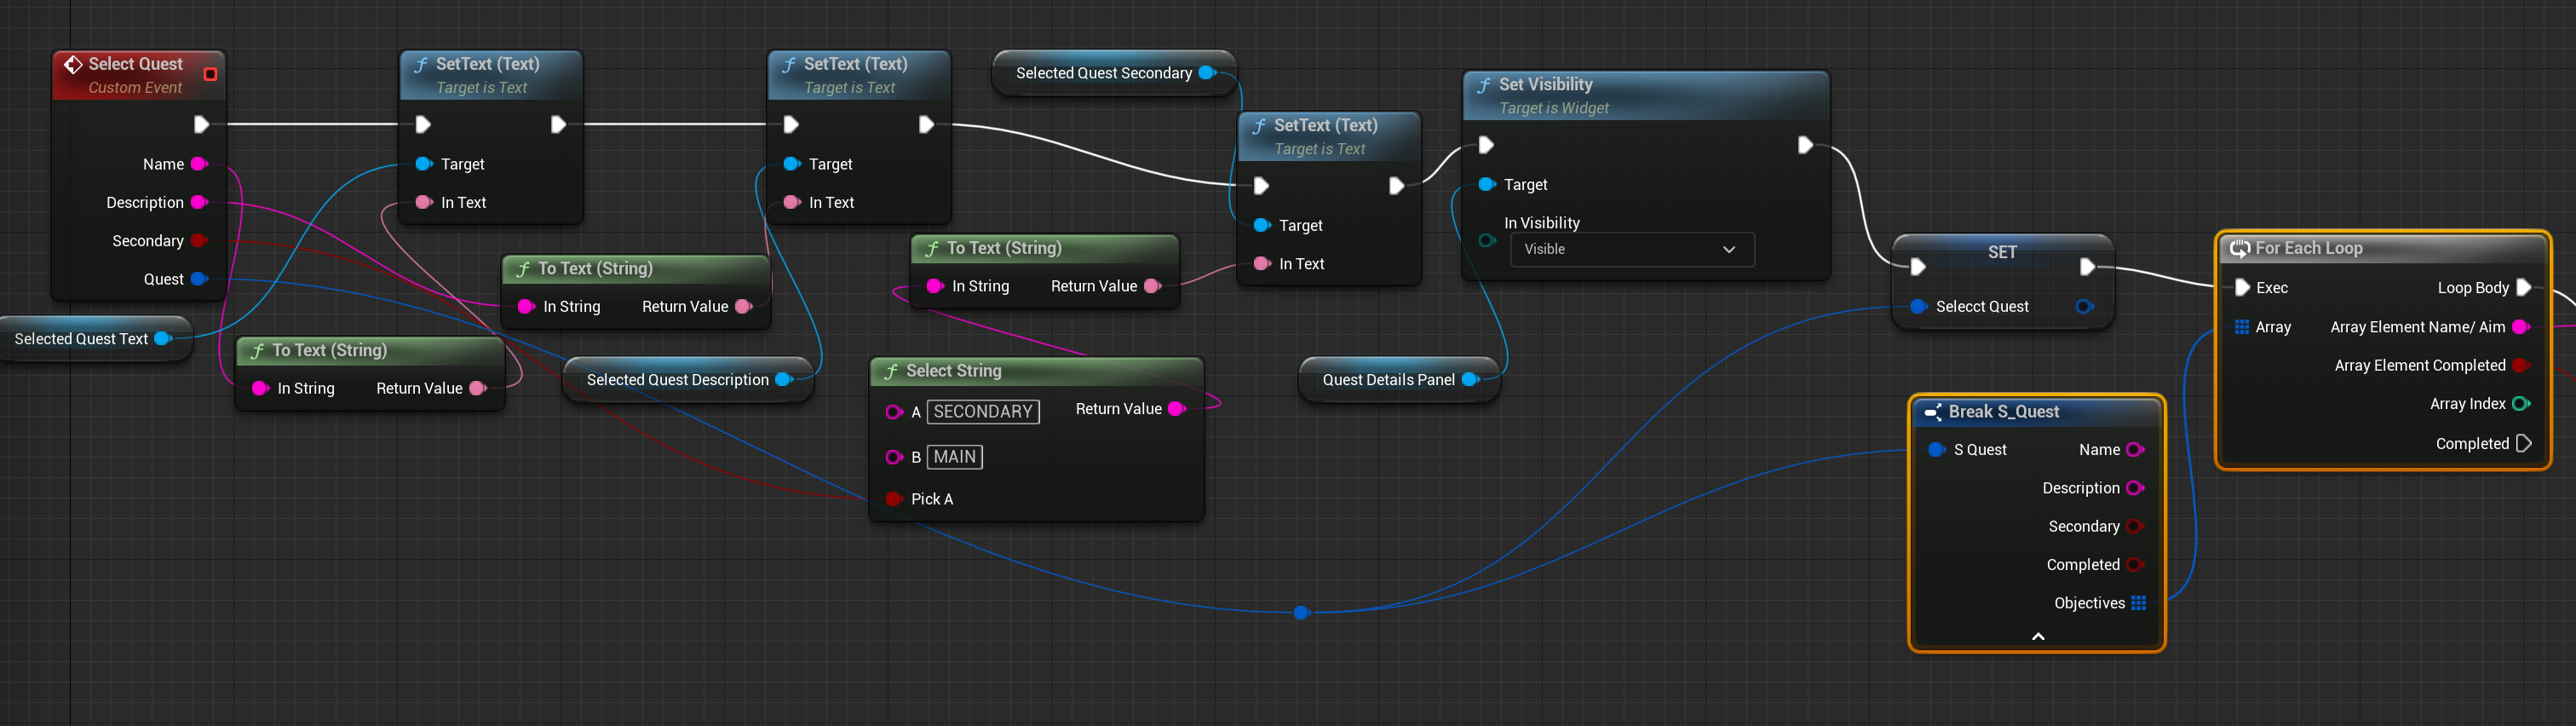Click the Description pin on Break S_Quest
The image size is (2576, 726).
(2135, 488)
